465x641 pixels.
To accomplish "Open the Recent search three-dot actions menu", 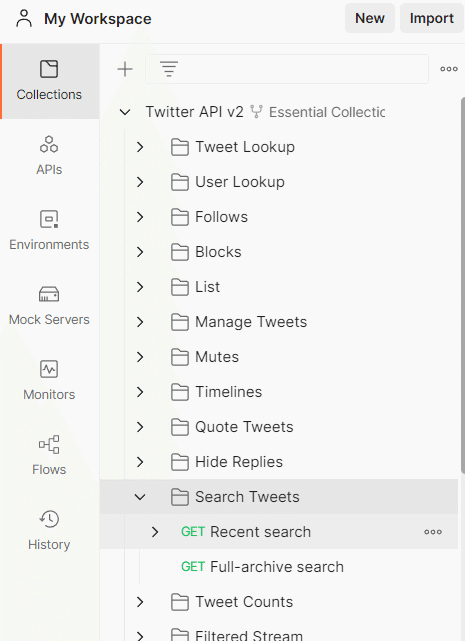I will click(x=433, y=532).
